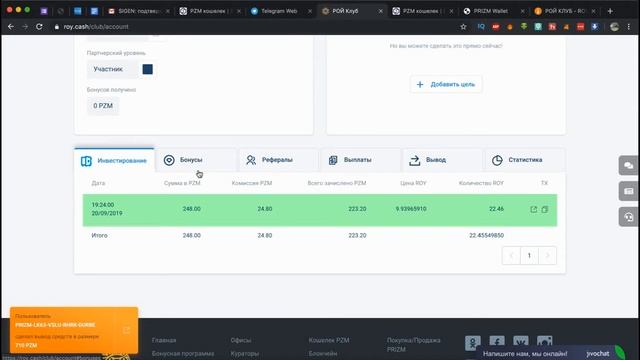Click the blue partner level color square
Image resolution: width=640 pixels, height=360 pixels.
coord(147,69)
